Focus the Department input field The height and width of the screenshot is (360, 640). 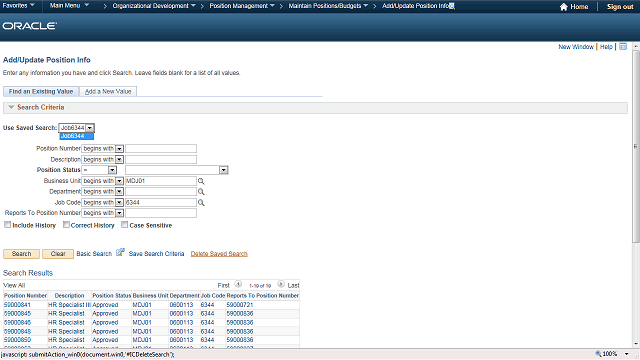coord(161,191)
